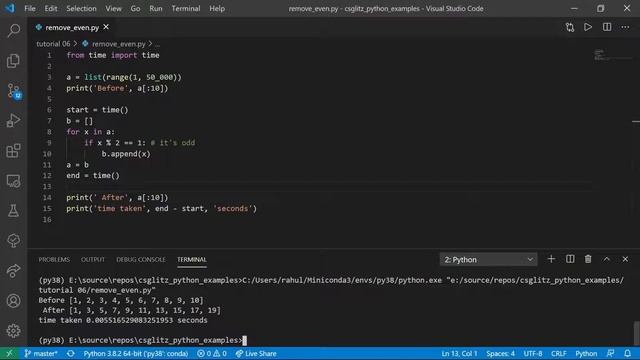Screen dimensions: 640x360
Task: Open the View menu
Action: click(x=113, y=9)
